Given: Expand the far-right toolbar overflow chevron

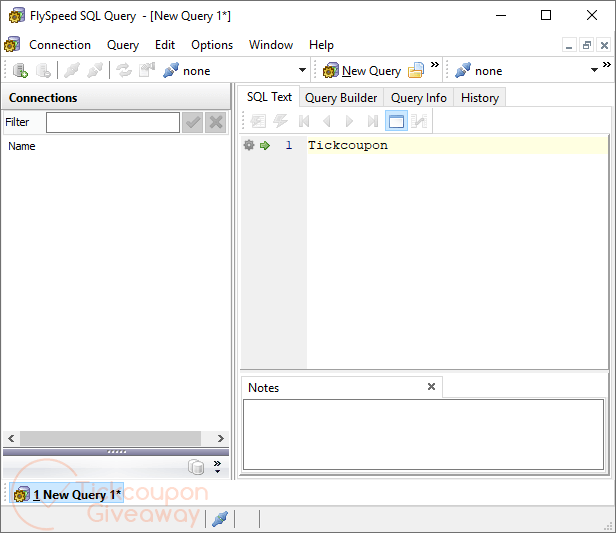Looking at the screenshot, I should click(x=607, y=65).
